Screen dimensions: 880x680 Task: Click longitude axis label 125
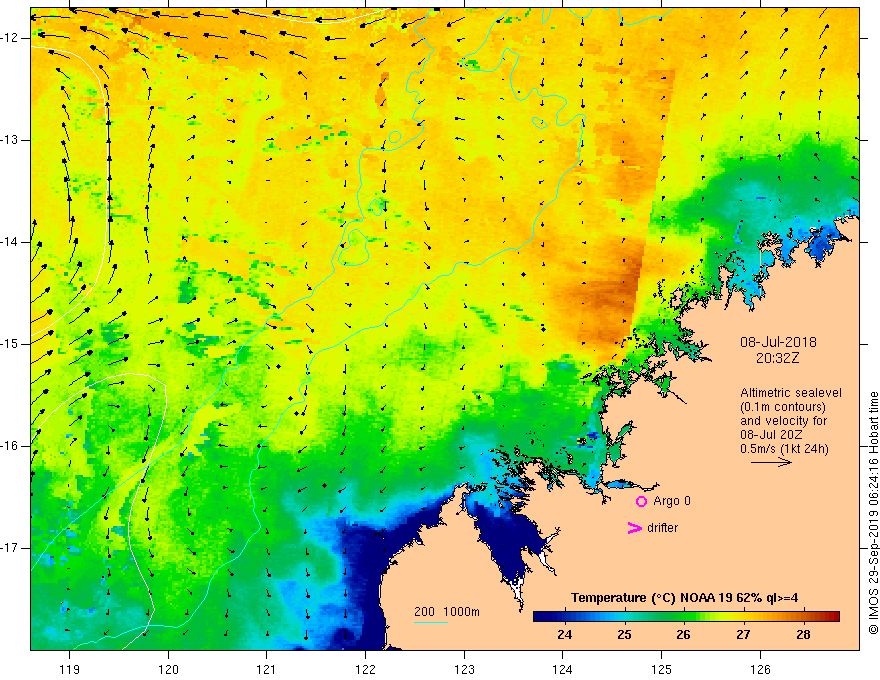click(662, 669)
